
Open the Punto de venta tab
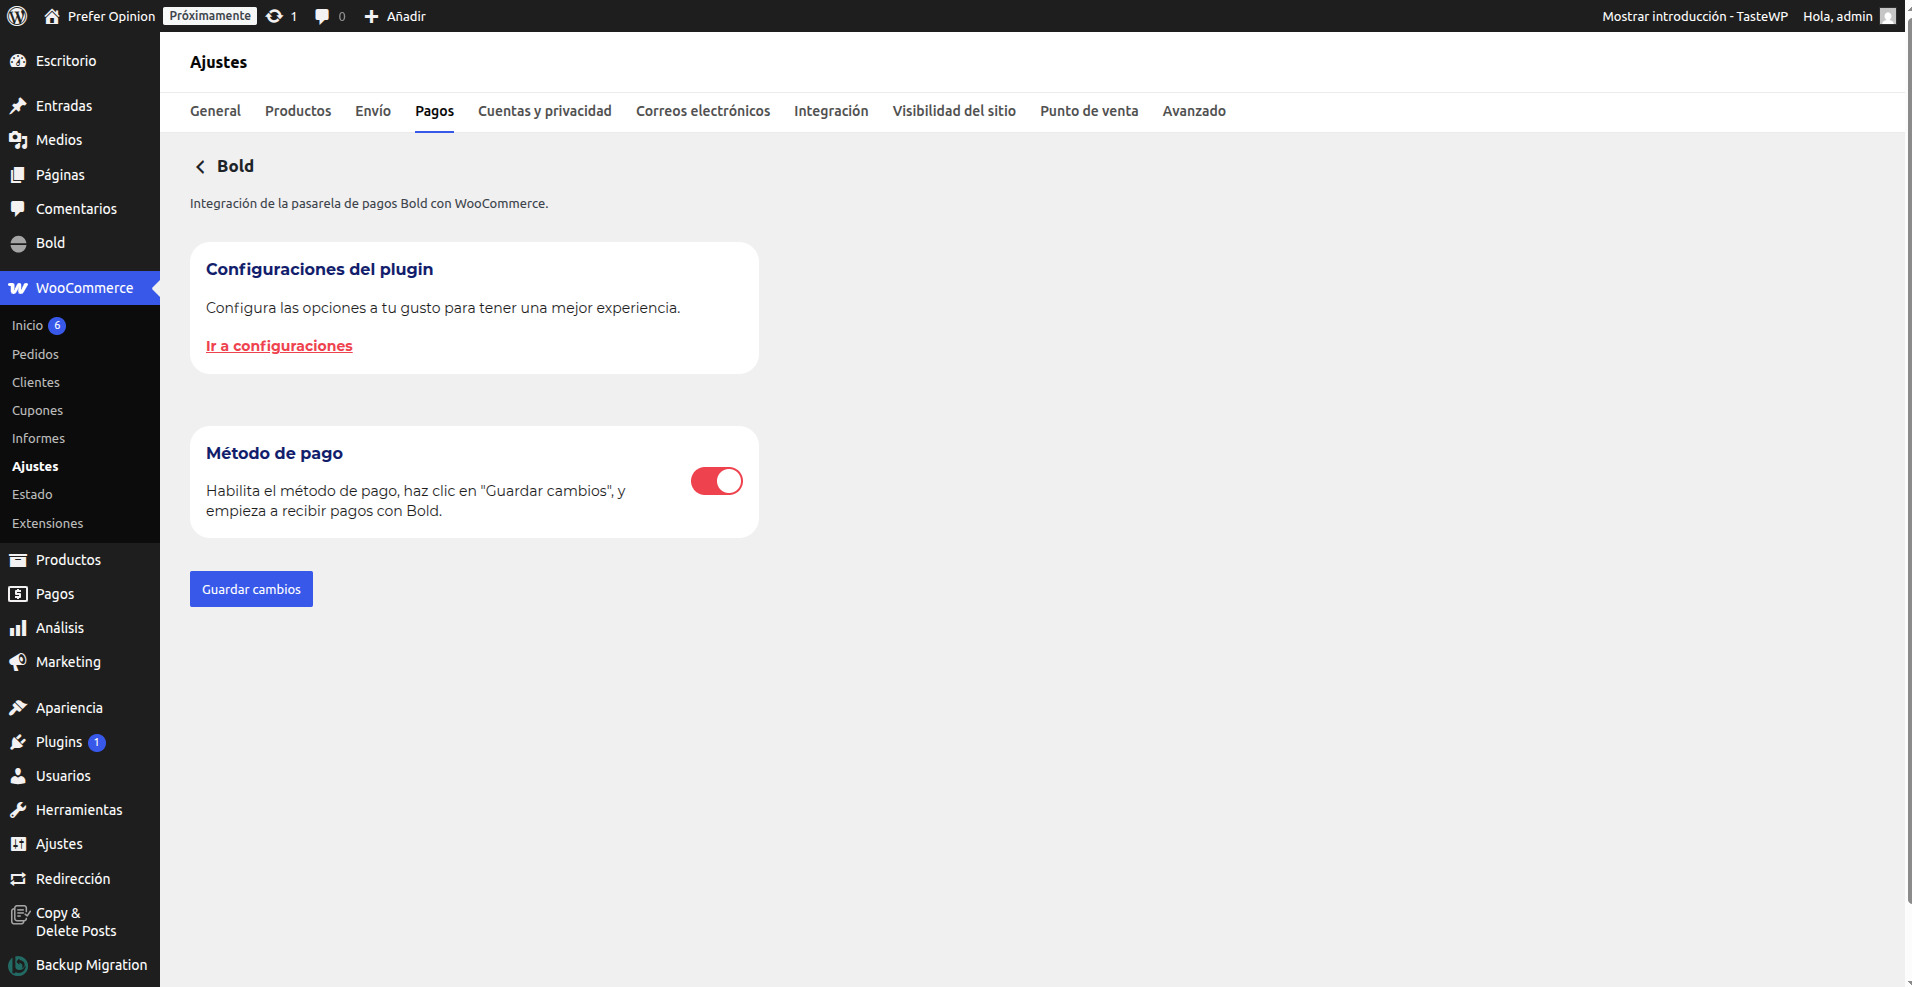[x=1089, y=111]
